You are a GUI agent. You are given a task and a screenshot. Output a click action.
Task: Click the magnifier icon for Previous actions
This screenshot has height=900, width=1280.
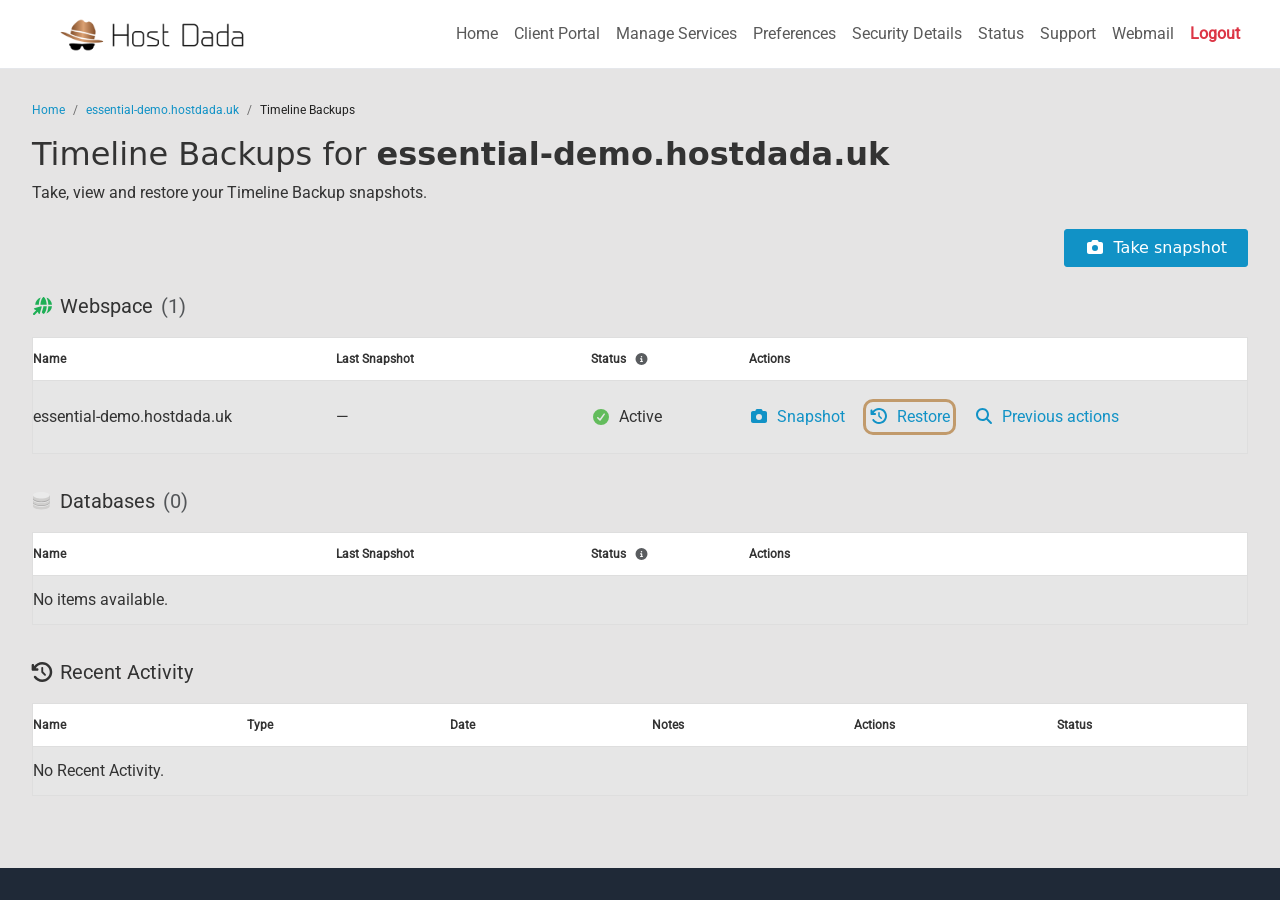(x=984, y=417)
